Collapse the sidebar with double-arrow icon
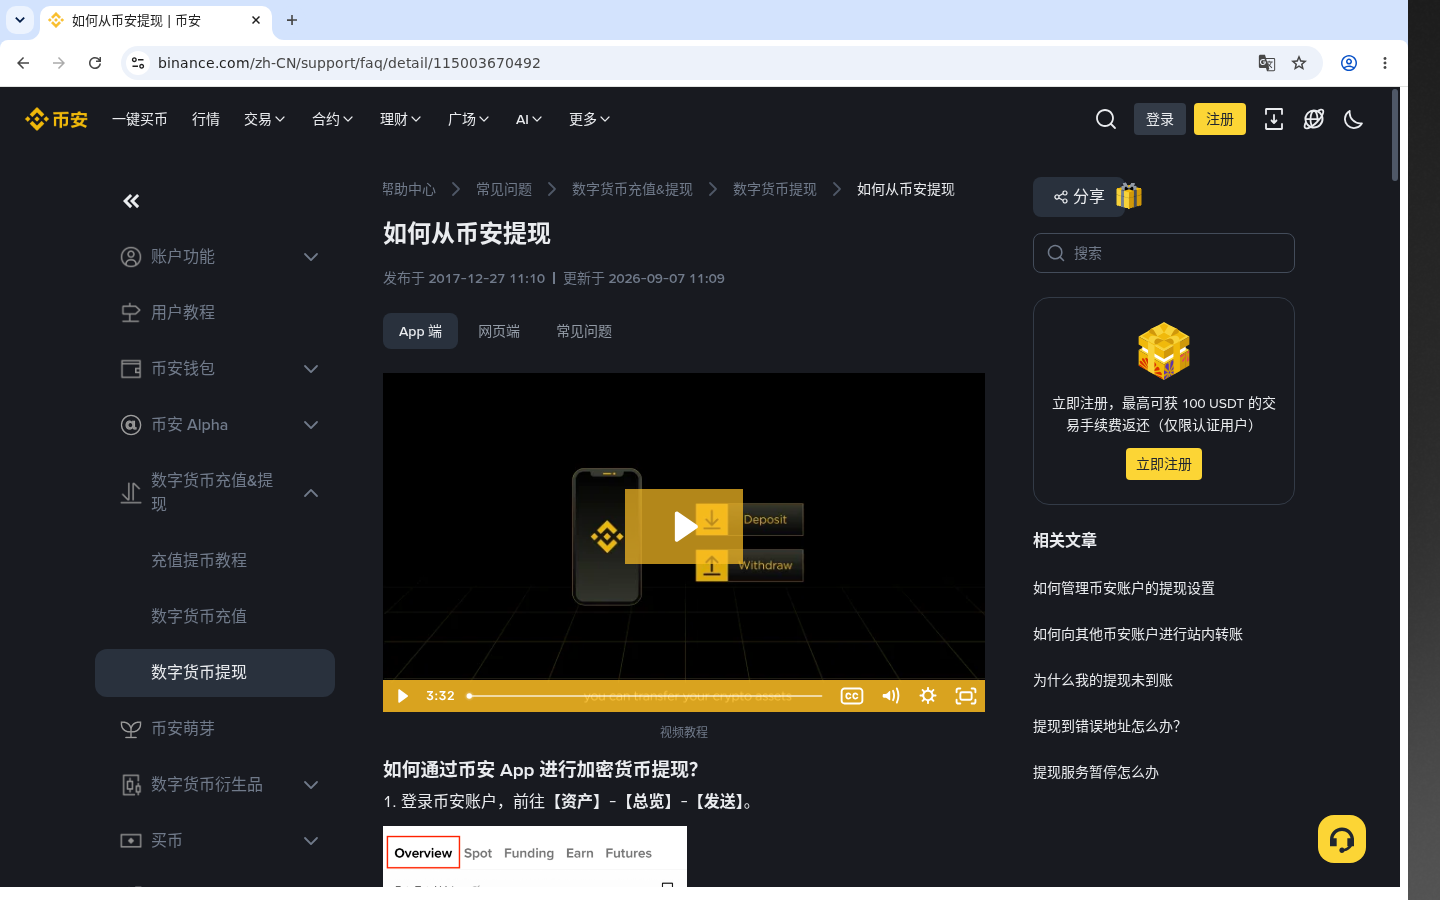This screenshot has width=1440, height=900. (x=131, y=201)
